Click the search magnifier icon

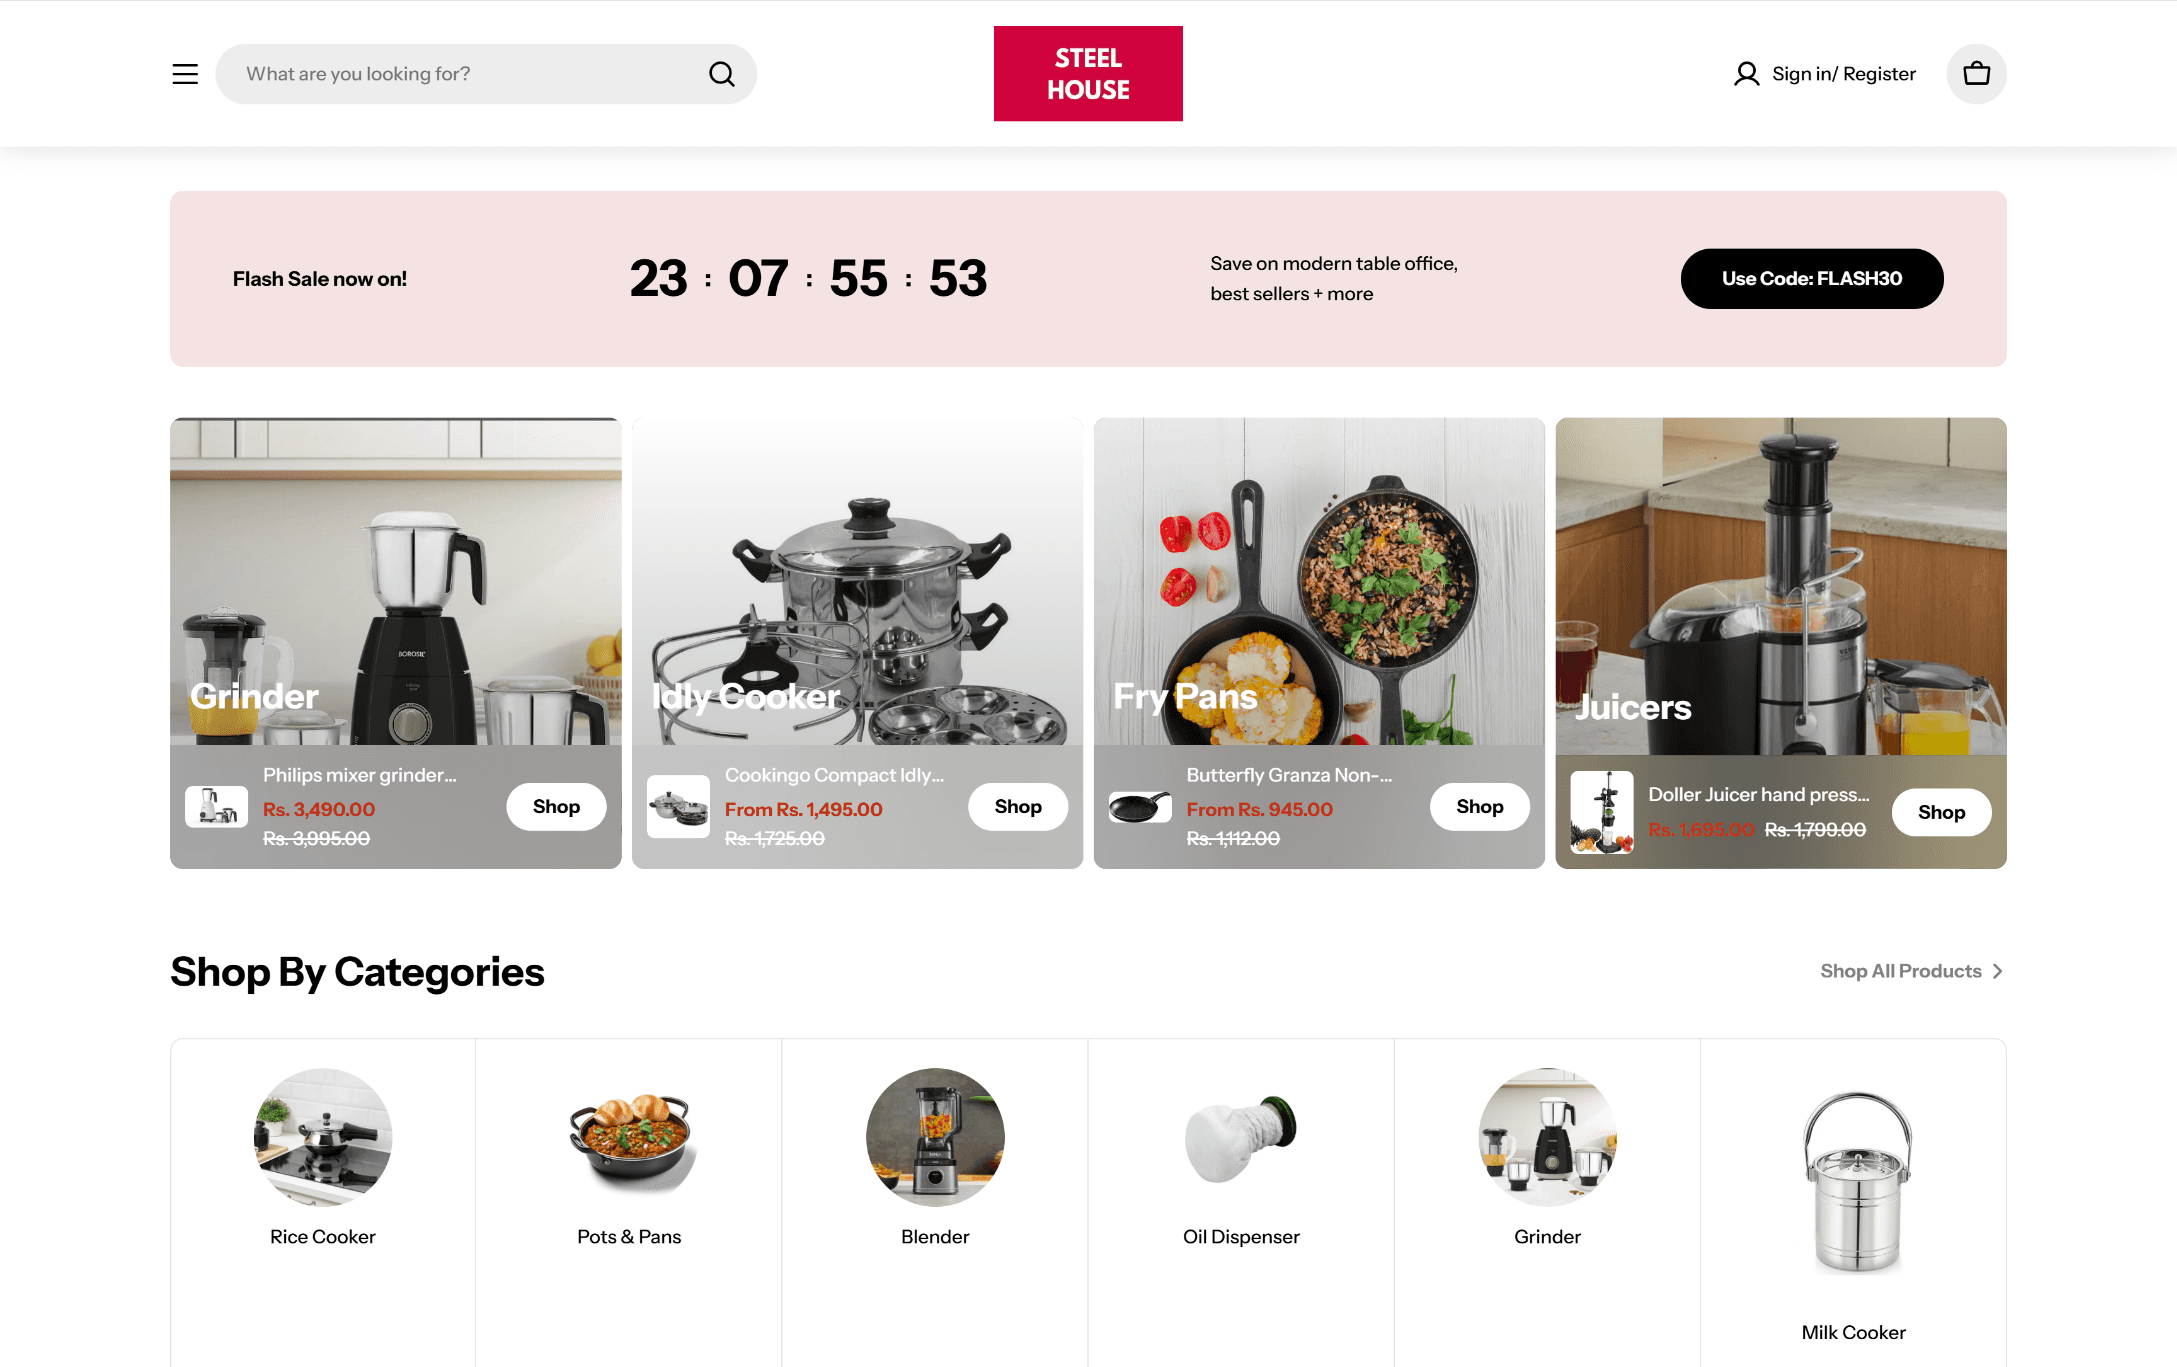click(x=722, y=74)
